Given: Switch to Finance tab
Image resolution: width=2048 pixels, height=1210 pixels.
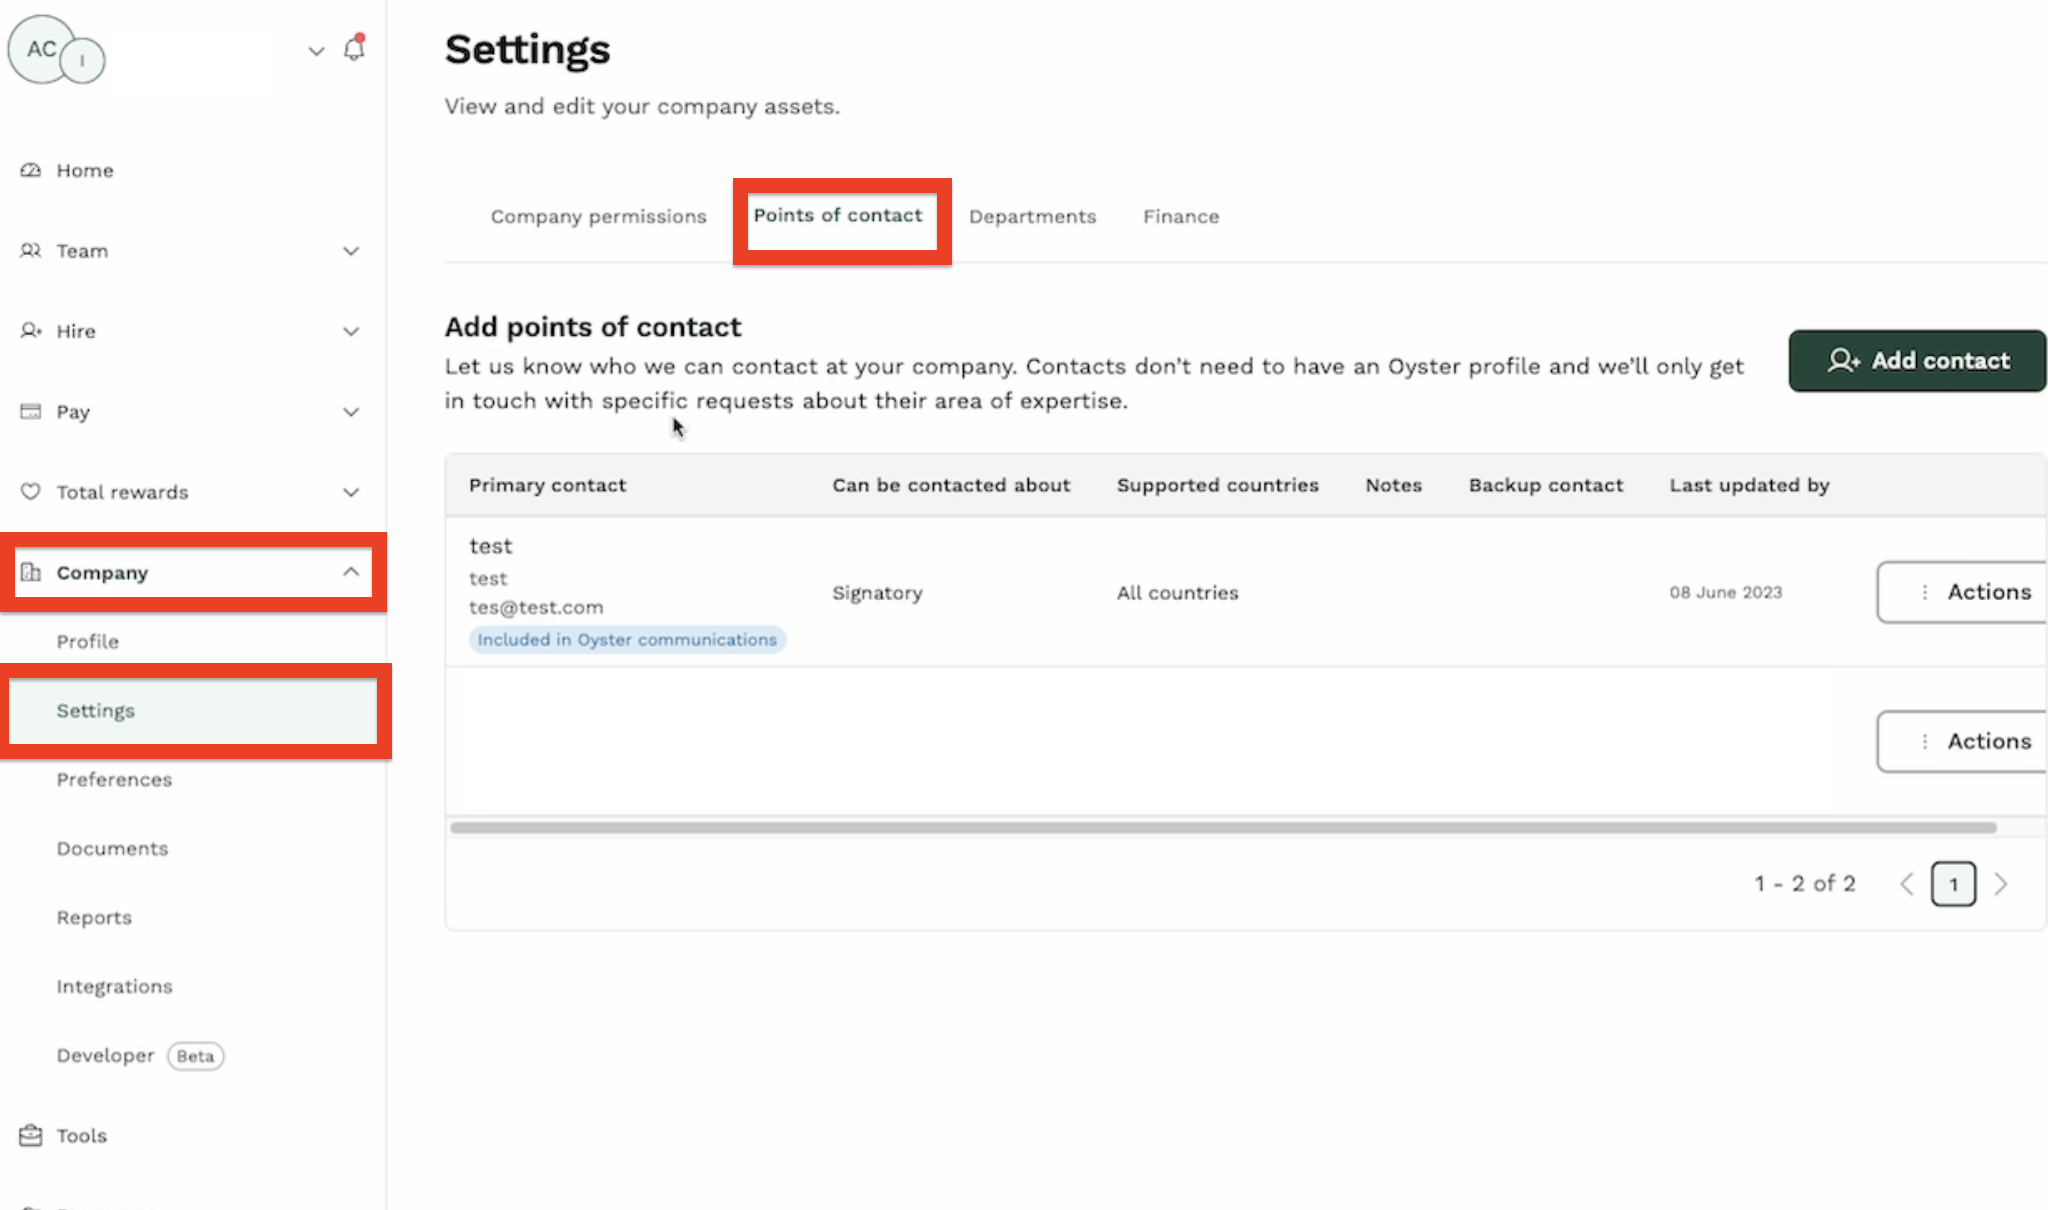Looking at the screenshot, I should 1181,217.
